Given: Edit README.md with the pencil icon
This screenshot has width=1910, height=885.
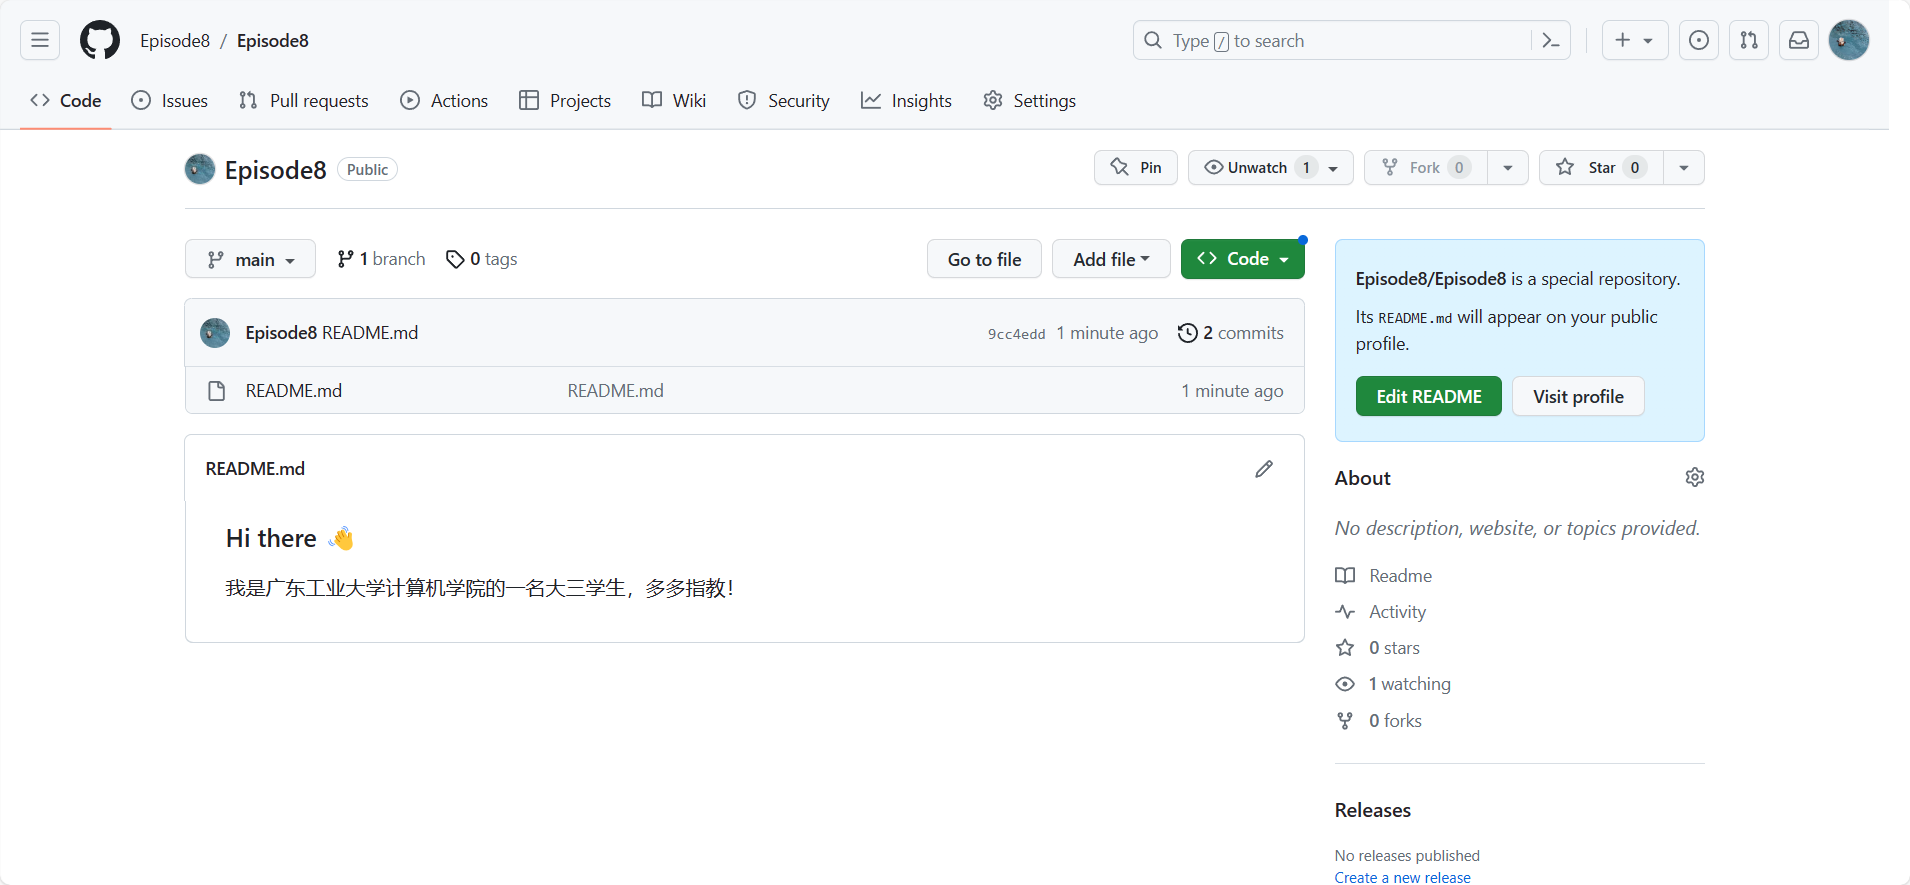Looking at the screenshot, I should [x=1264, y=469].
